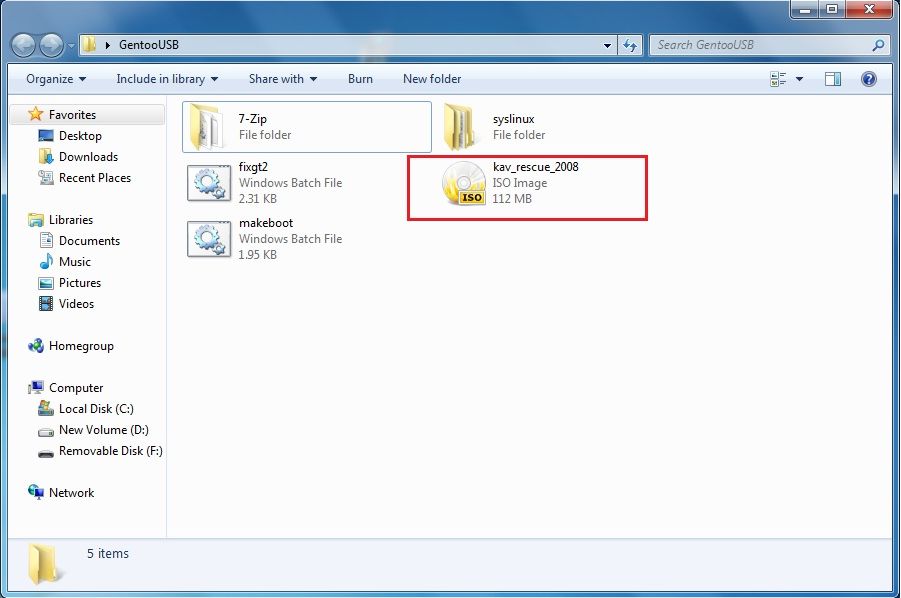Maximize the GentooUSB window
This screenshot has width=901, height=598.
(x=832, y=10)
